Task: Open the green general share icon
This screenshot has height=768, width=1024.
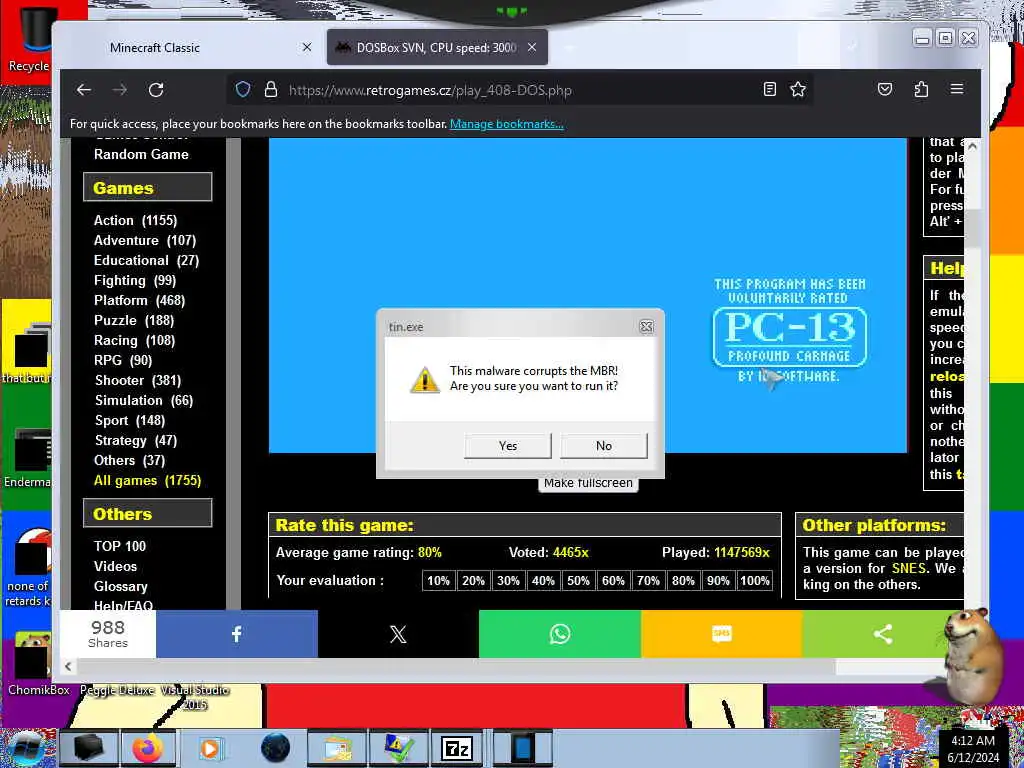Action: [x=882, y=633]
